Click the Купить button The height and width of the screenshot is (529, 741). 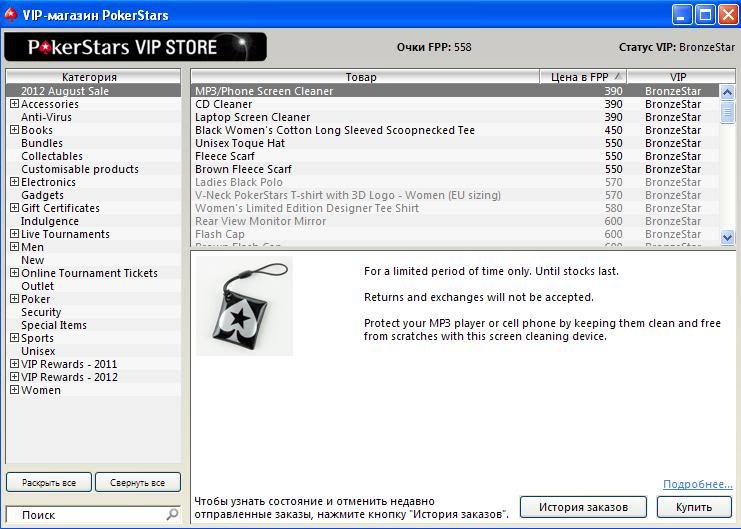coord(694,507)
